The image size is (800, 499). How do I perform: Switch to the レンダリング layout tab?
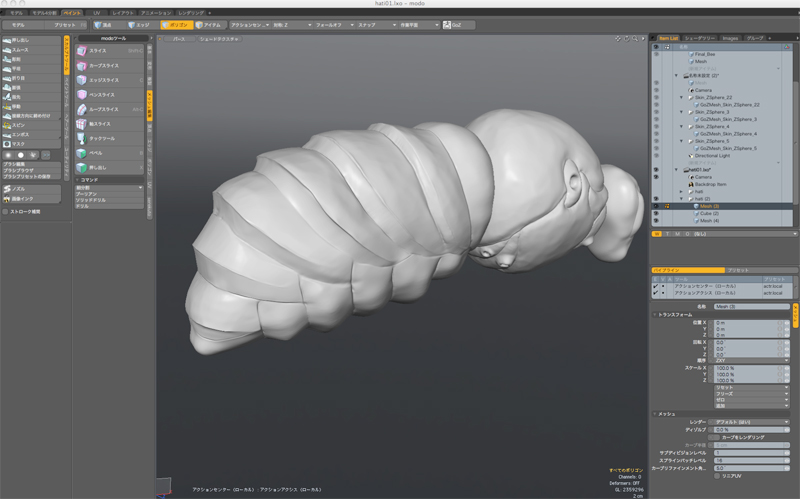[191, 13]
